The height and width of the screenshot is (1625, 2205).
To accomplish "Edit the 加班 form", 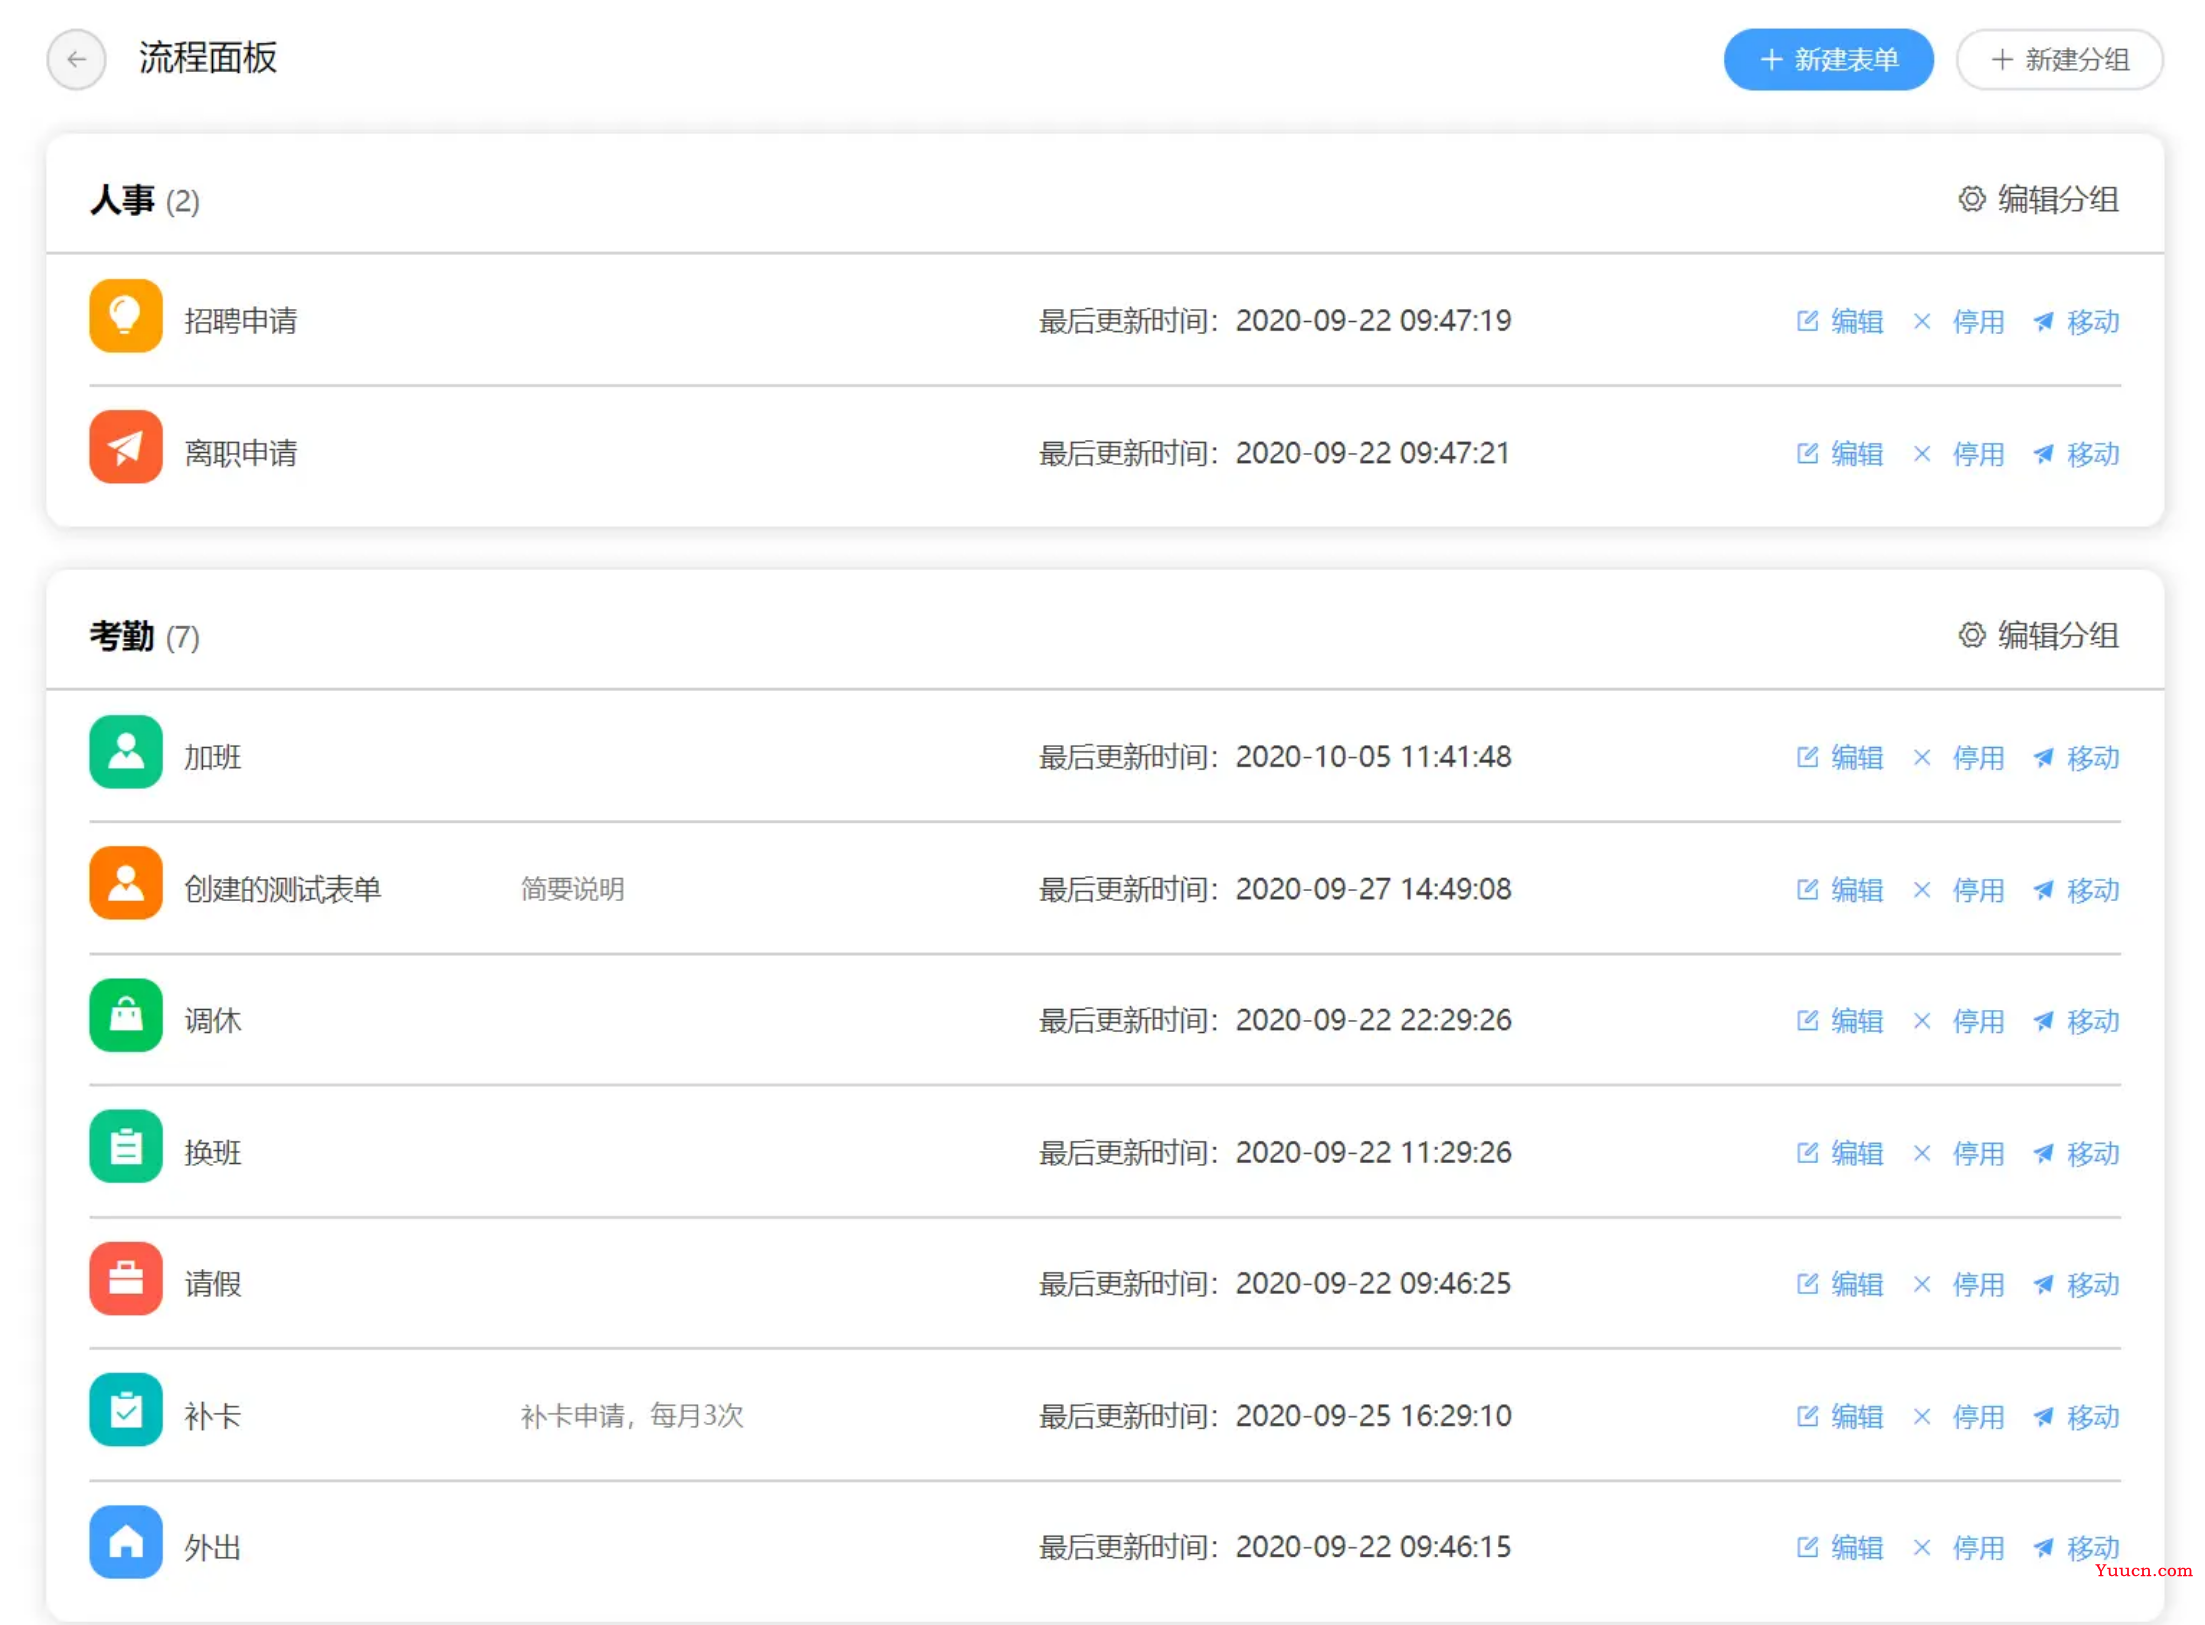I will coord(1839,757).
